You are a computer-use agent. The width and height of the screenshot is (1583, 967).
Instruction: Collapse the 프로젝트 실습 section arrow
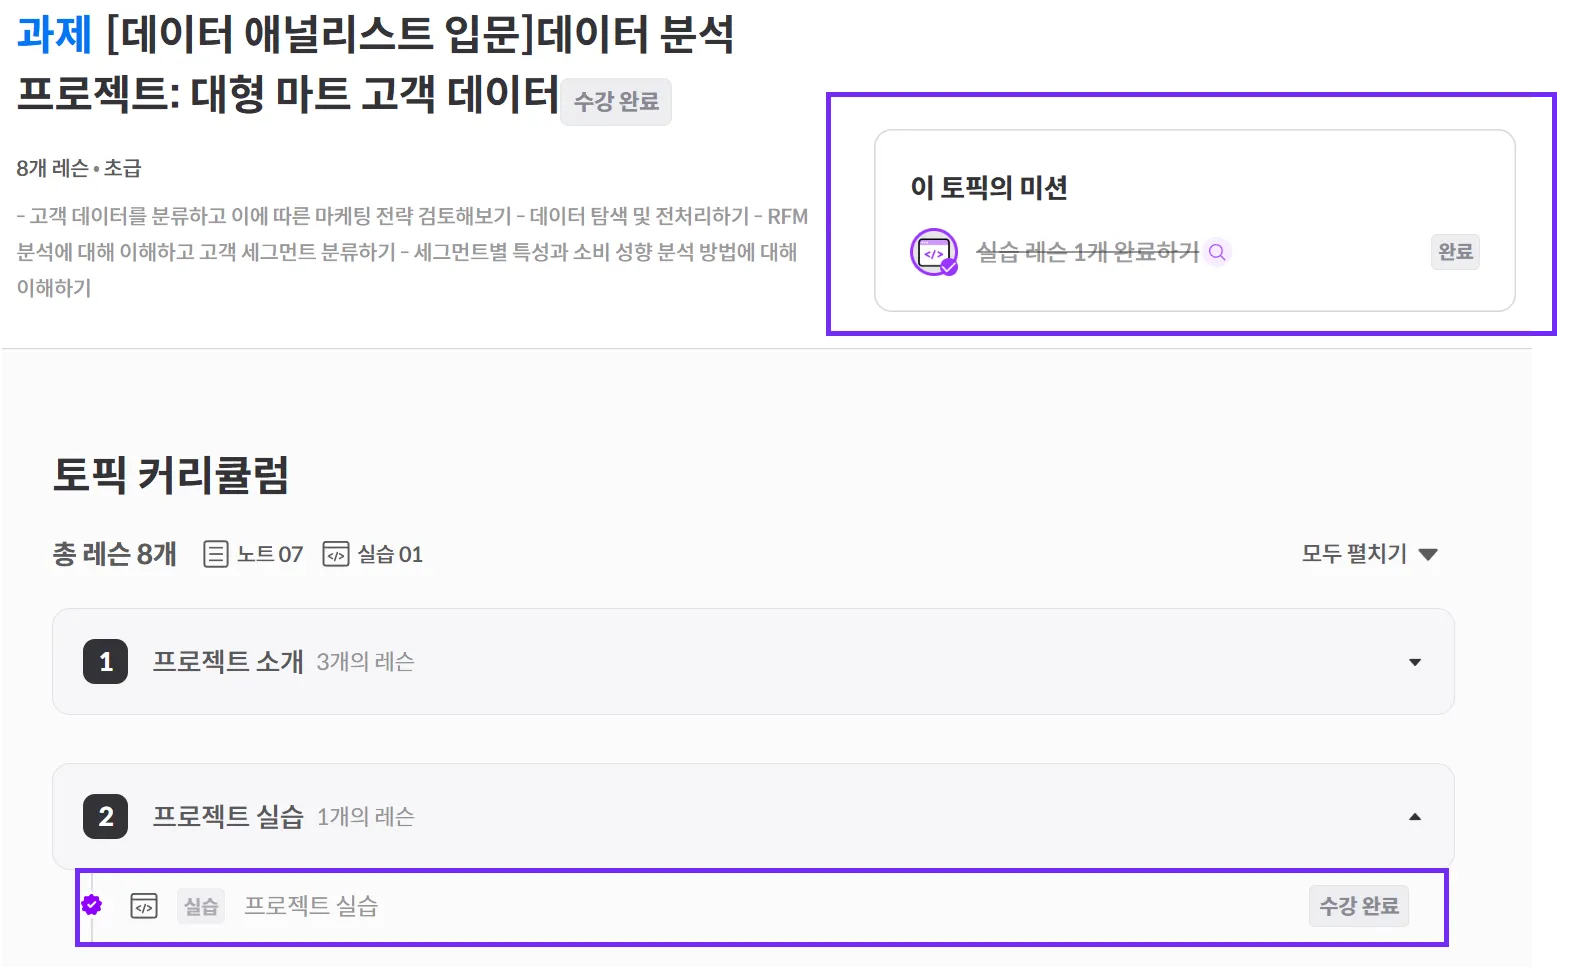(1414, 817)
